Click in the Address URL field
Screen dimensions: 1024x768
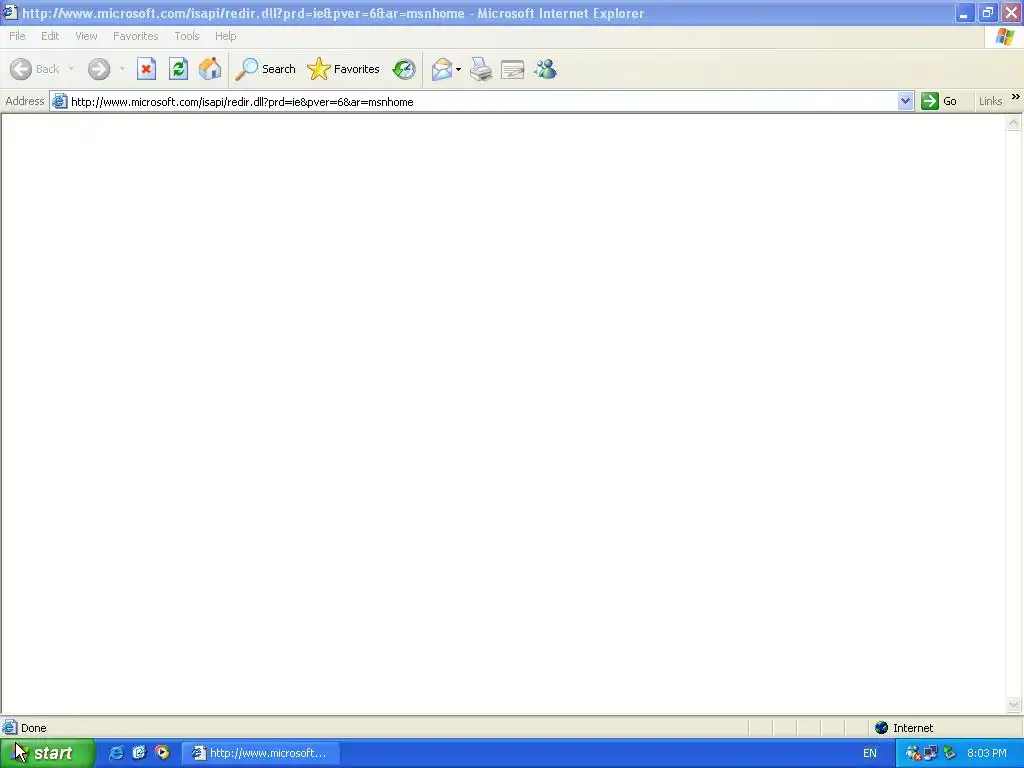tap(482, 102)
